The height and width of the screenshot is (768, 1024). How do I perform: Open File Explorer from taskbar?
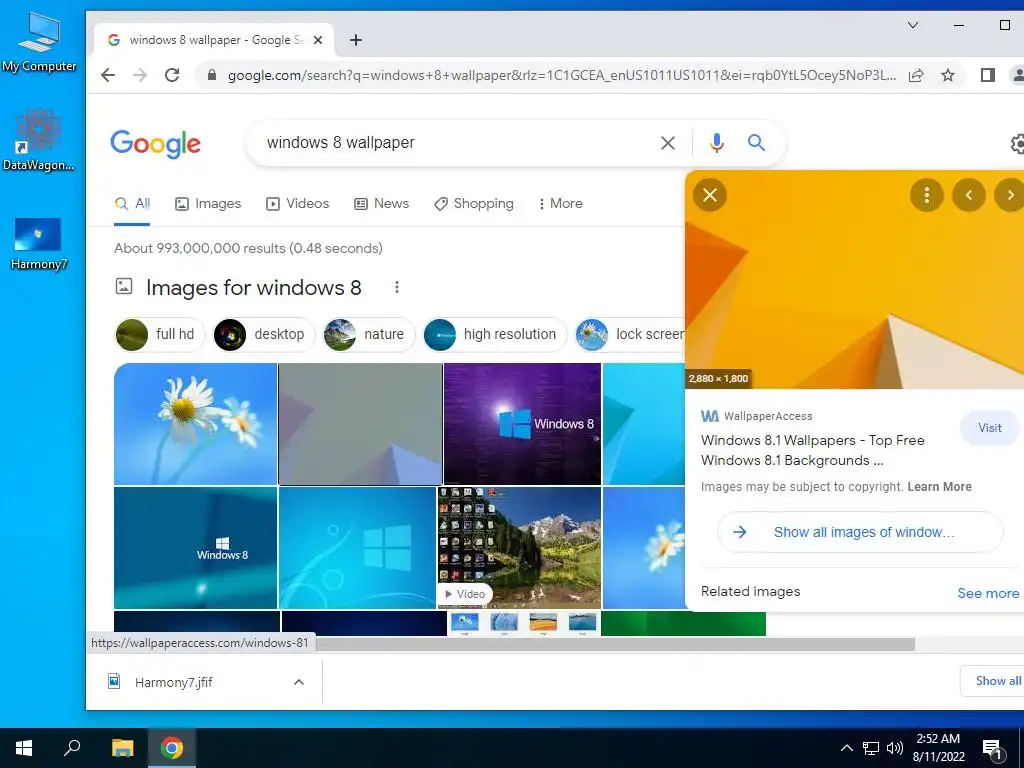click(122, 748)
